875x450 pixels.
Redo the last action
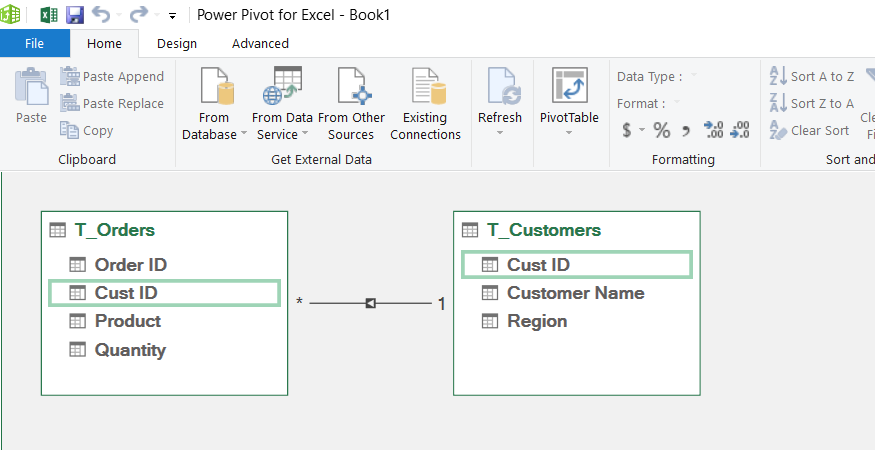coord(139,15)
